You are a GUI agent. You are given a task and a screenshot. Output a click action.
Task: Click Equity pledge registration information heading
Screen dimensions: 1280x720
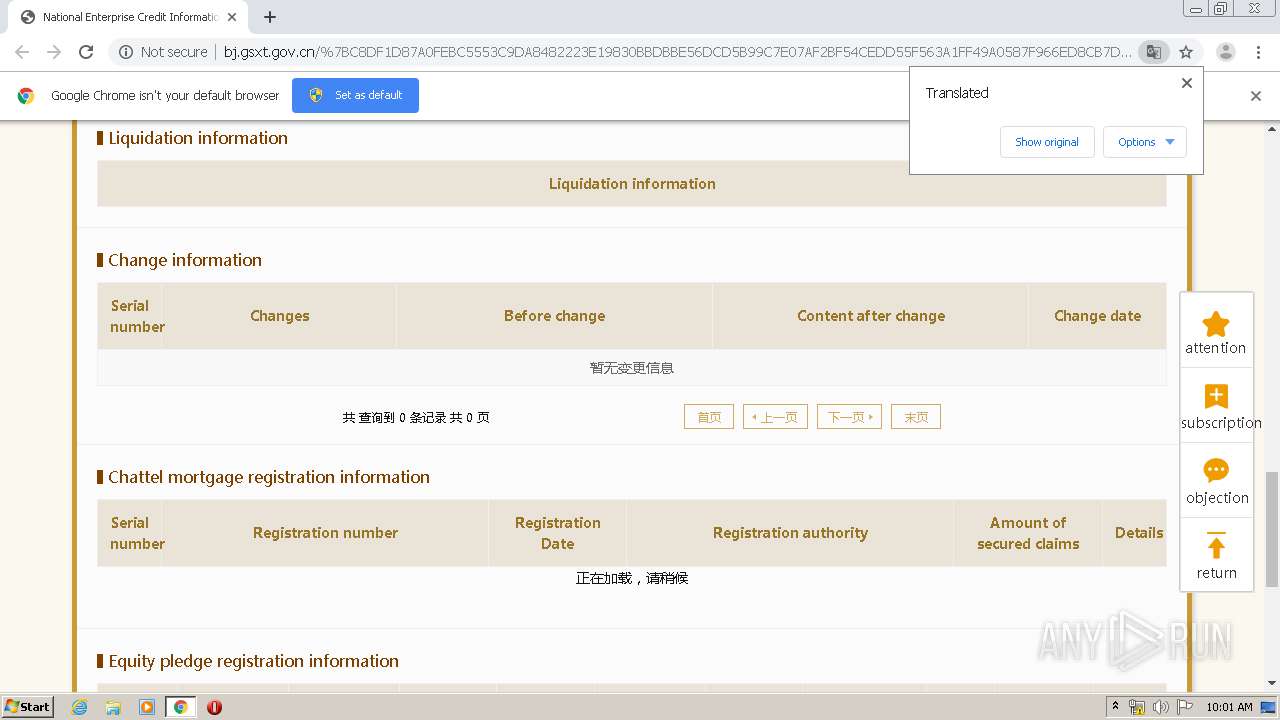[253, 661]
